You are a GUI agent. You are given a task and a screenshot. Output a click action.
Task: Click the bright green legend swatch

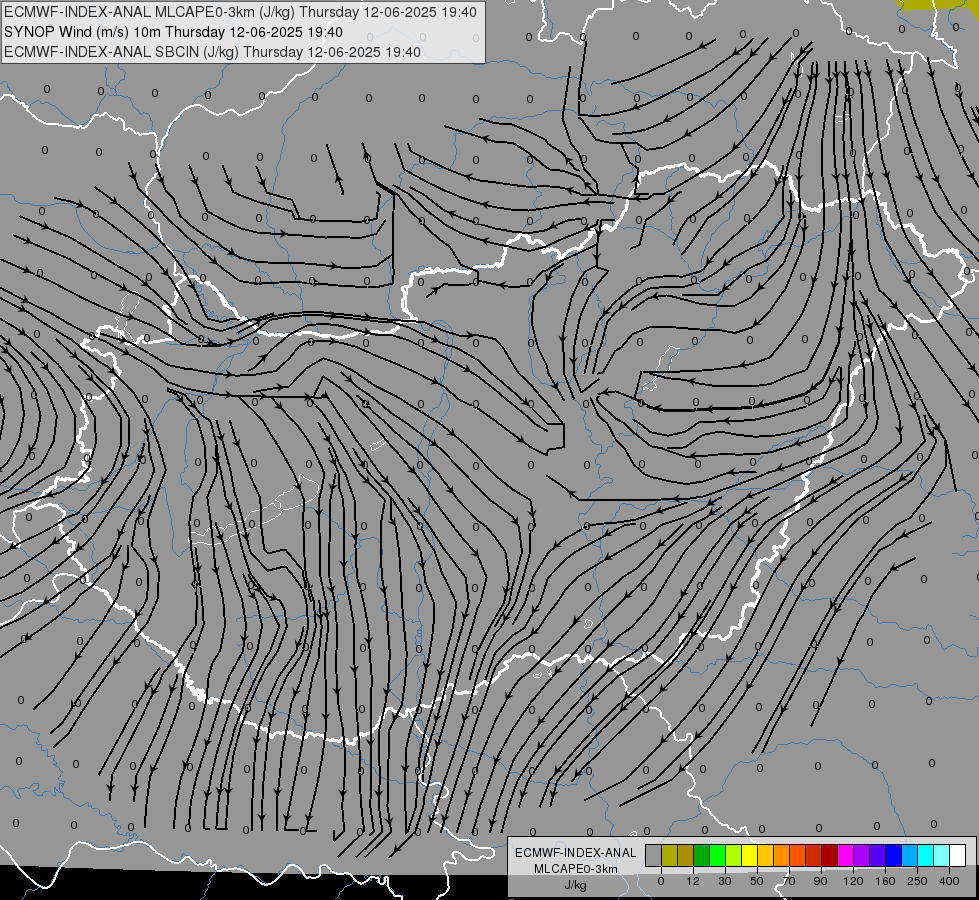pos(717,855)
